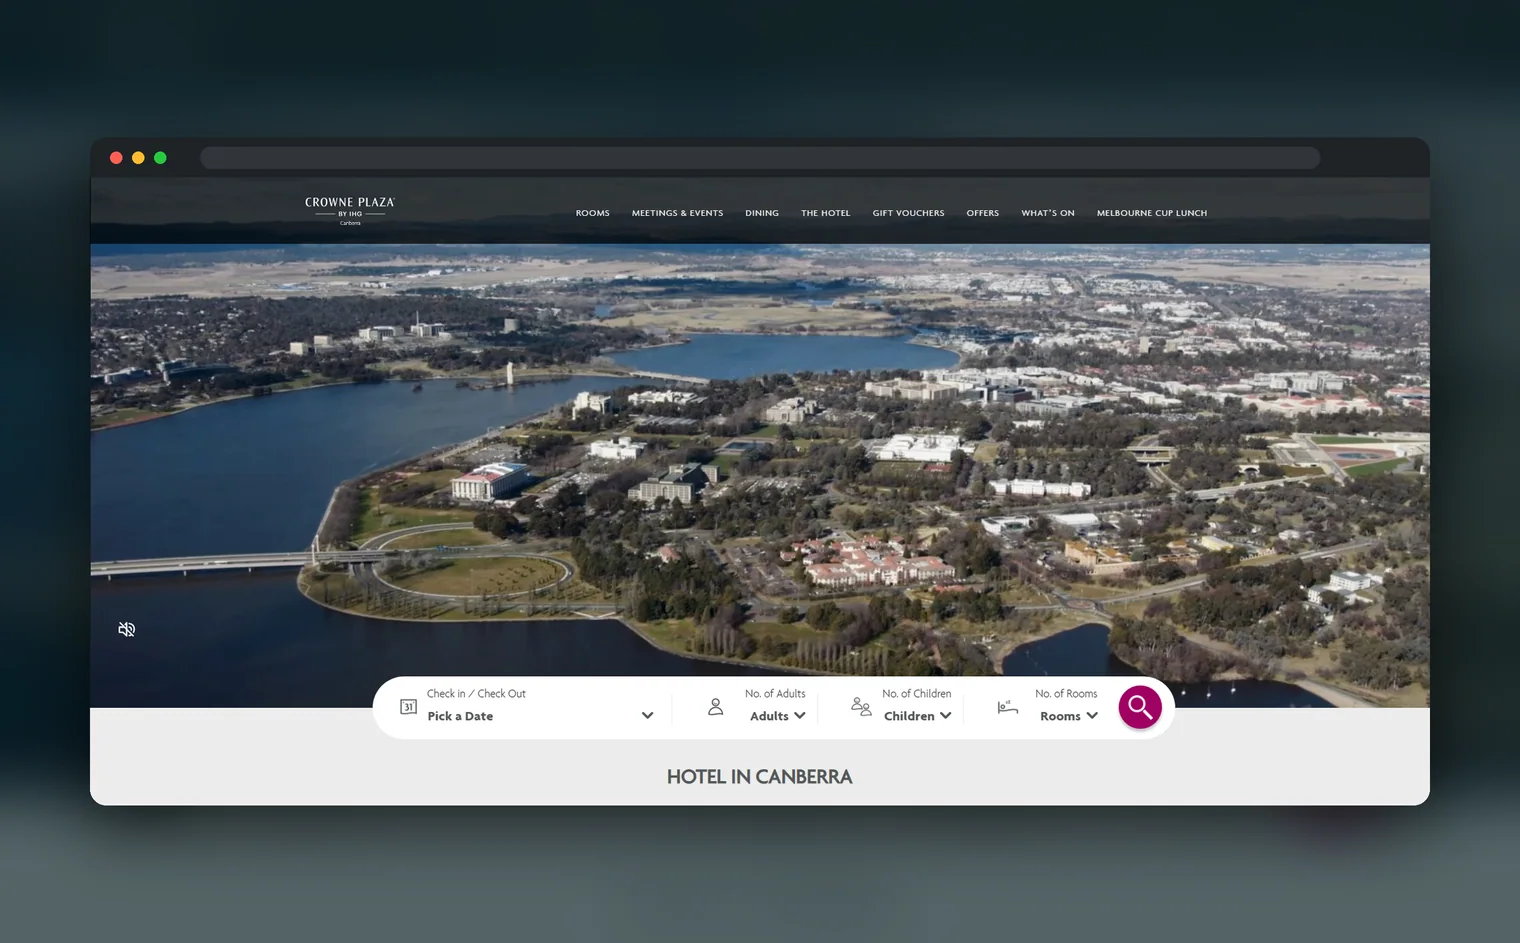
Task: Click the red close window button
Action: tap(116, 158)
